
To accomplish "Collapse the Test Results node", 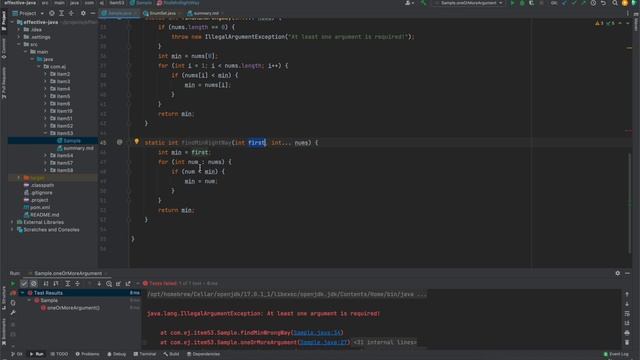I will tap(22, 293).
